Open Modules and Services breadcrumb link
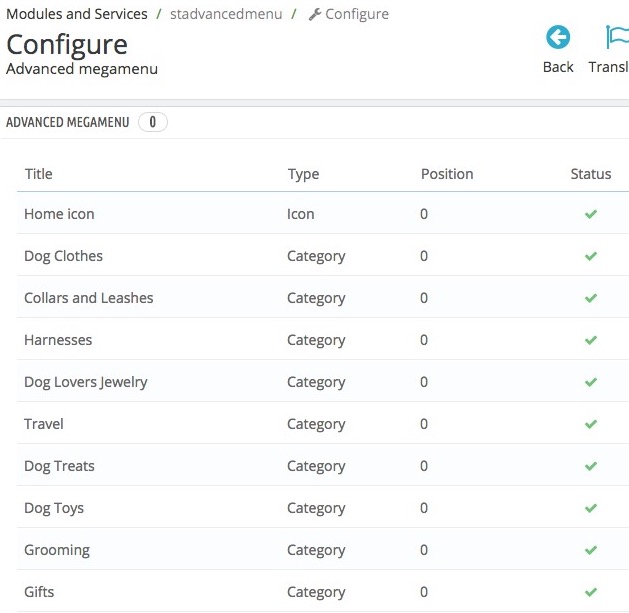Viewport: 629px width, 613px height. (x=77, y=14)
